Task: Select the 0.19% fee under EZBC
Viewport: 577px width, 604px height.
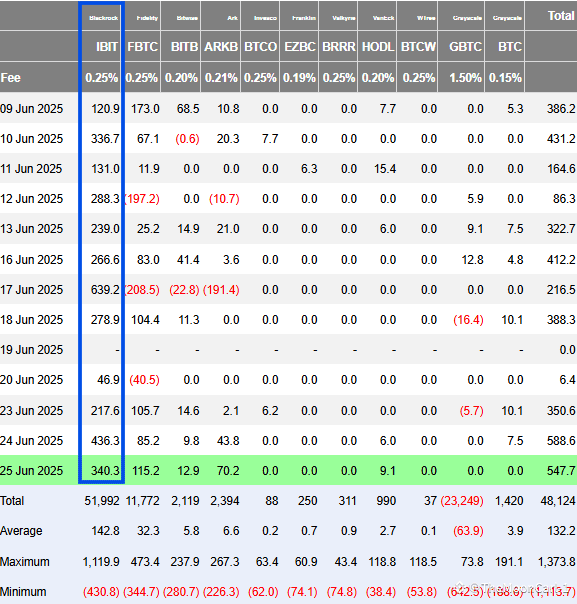Action: coord(299,78)
